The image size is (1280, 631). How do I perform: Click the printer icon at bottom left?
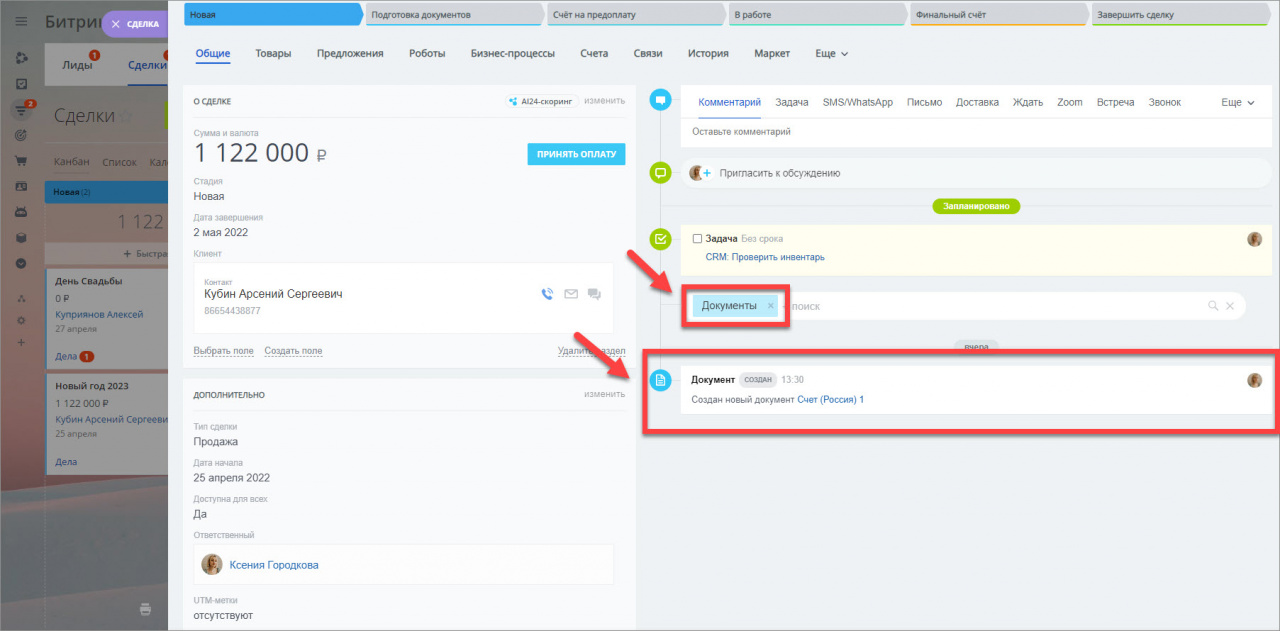pyautogui.click(x=145, y=609)
